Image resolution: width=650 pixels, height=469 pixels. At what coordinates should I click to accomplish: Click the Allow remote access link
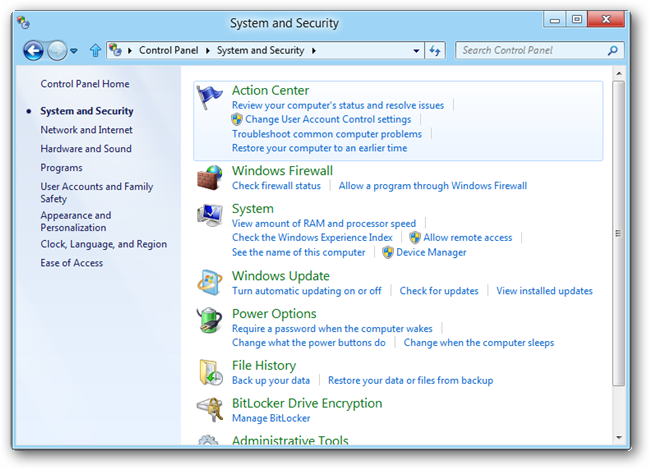point(468,238)
